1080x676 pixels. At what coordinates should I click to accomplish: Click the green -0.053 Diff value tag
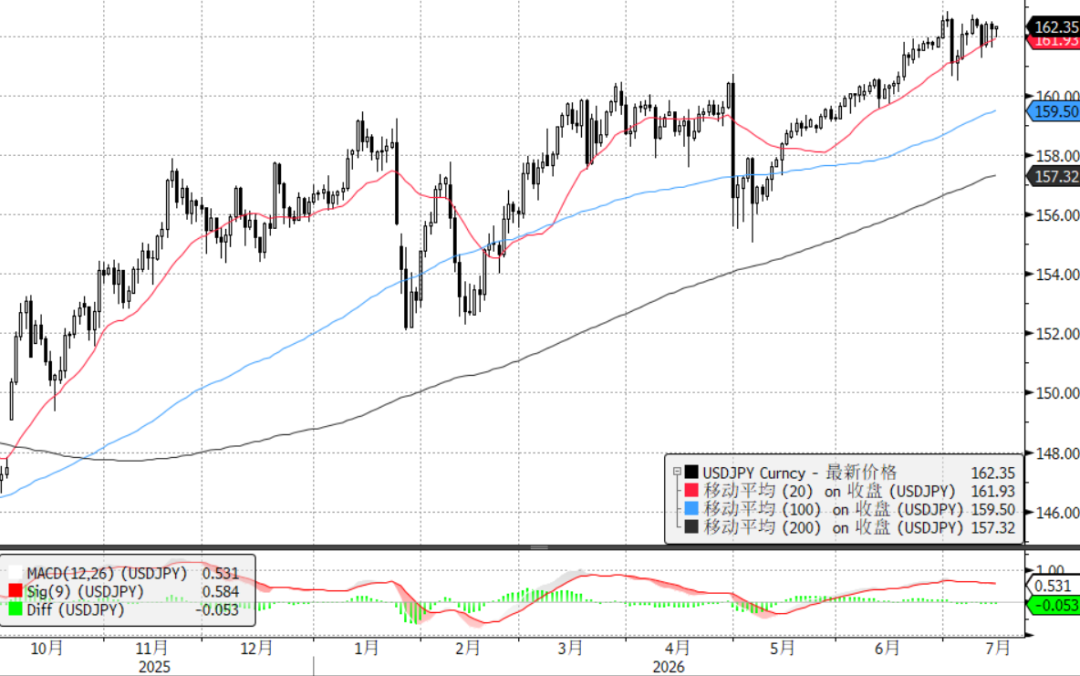click(1053, 605)
